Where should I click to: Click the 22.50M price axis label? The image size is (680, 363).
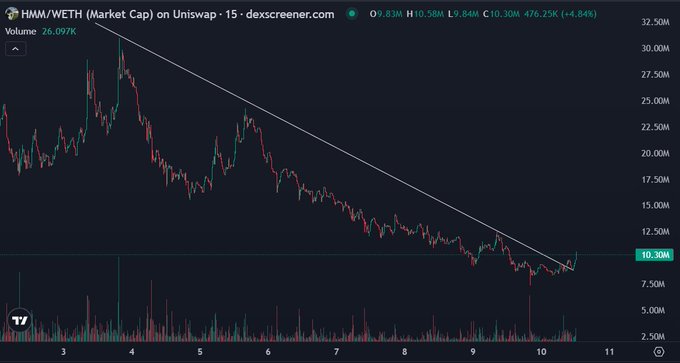point(655,127)
